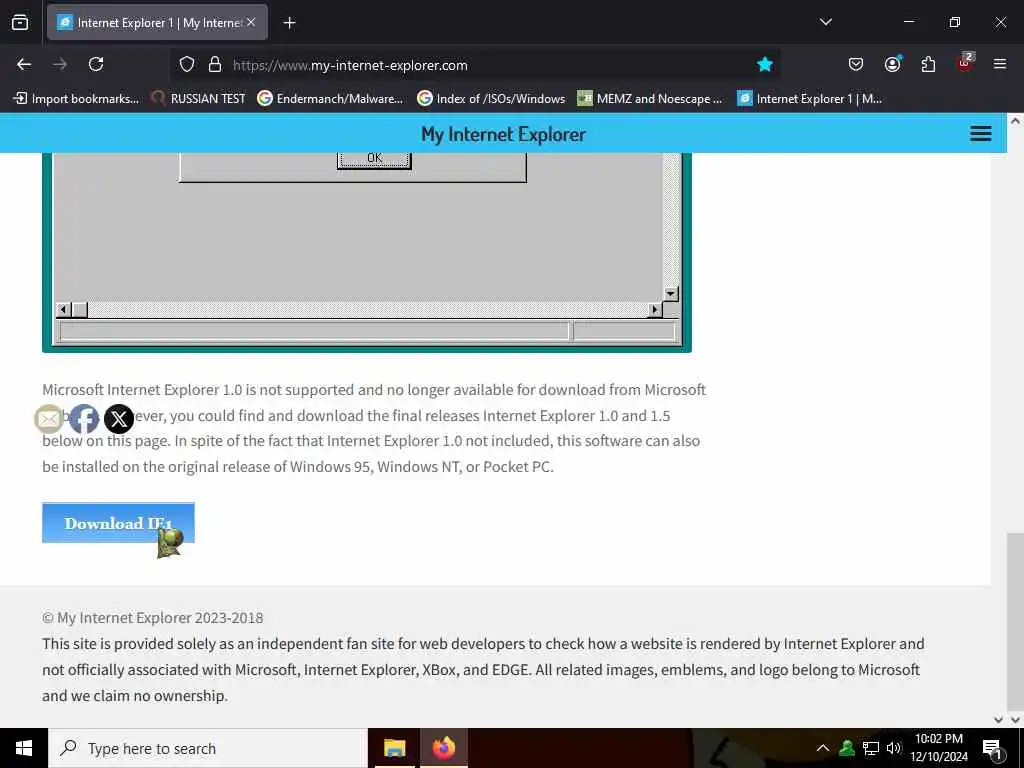Close the Internet Explorer 1 tab
This screenshot has height=768, width=1024.
pos(251,22)
